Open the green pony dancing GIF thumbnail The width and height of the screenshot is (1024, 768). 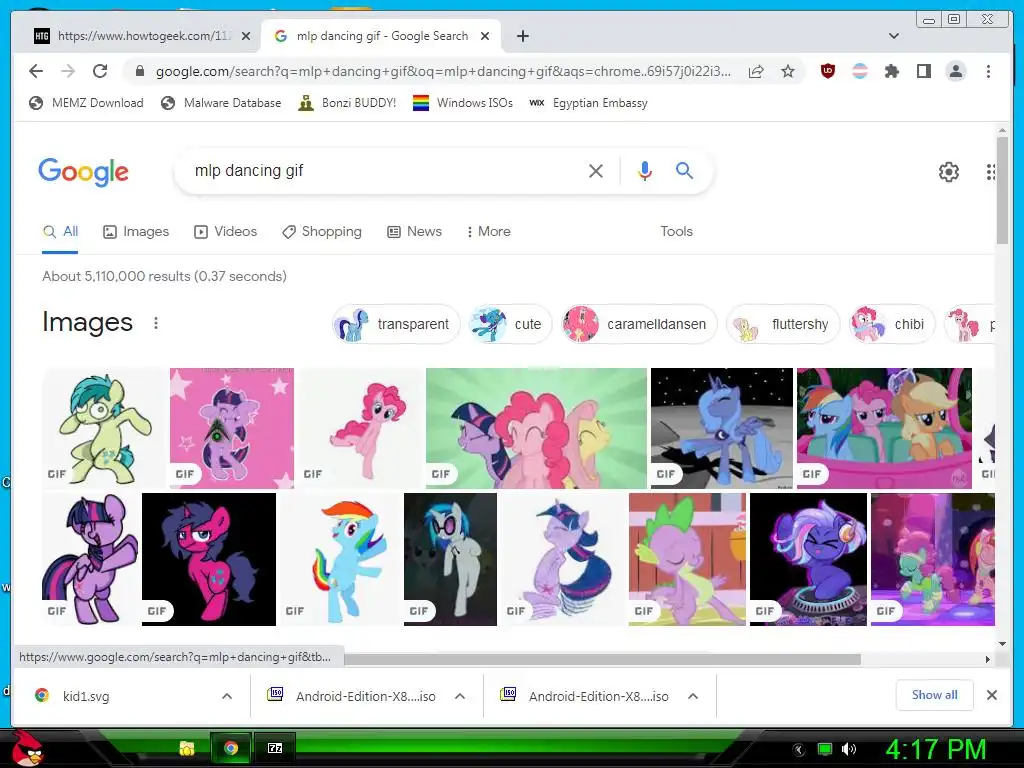click(x=104, y=428)
